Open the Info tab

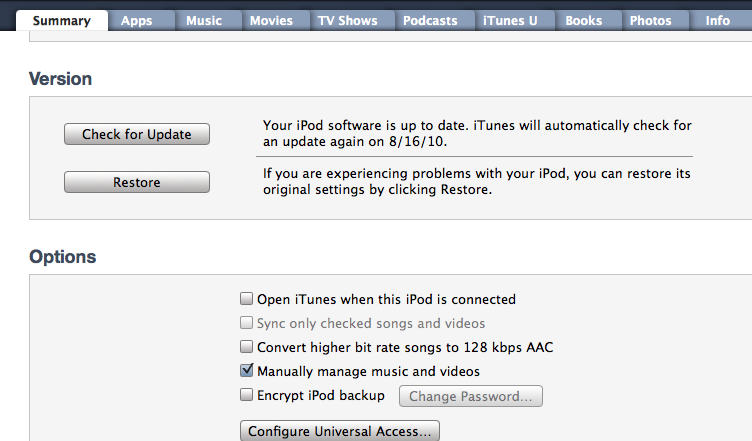(717, 21)
